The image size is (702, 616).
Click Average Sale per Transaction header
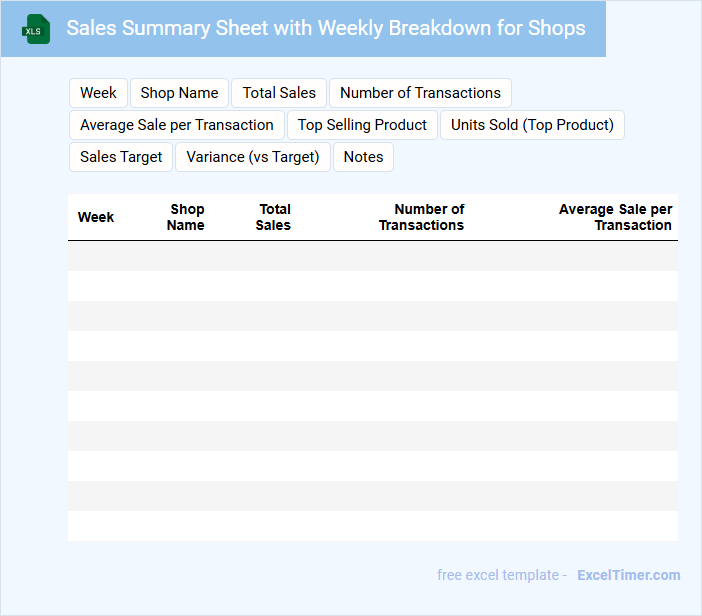615,217
